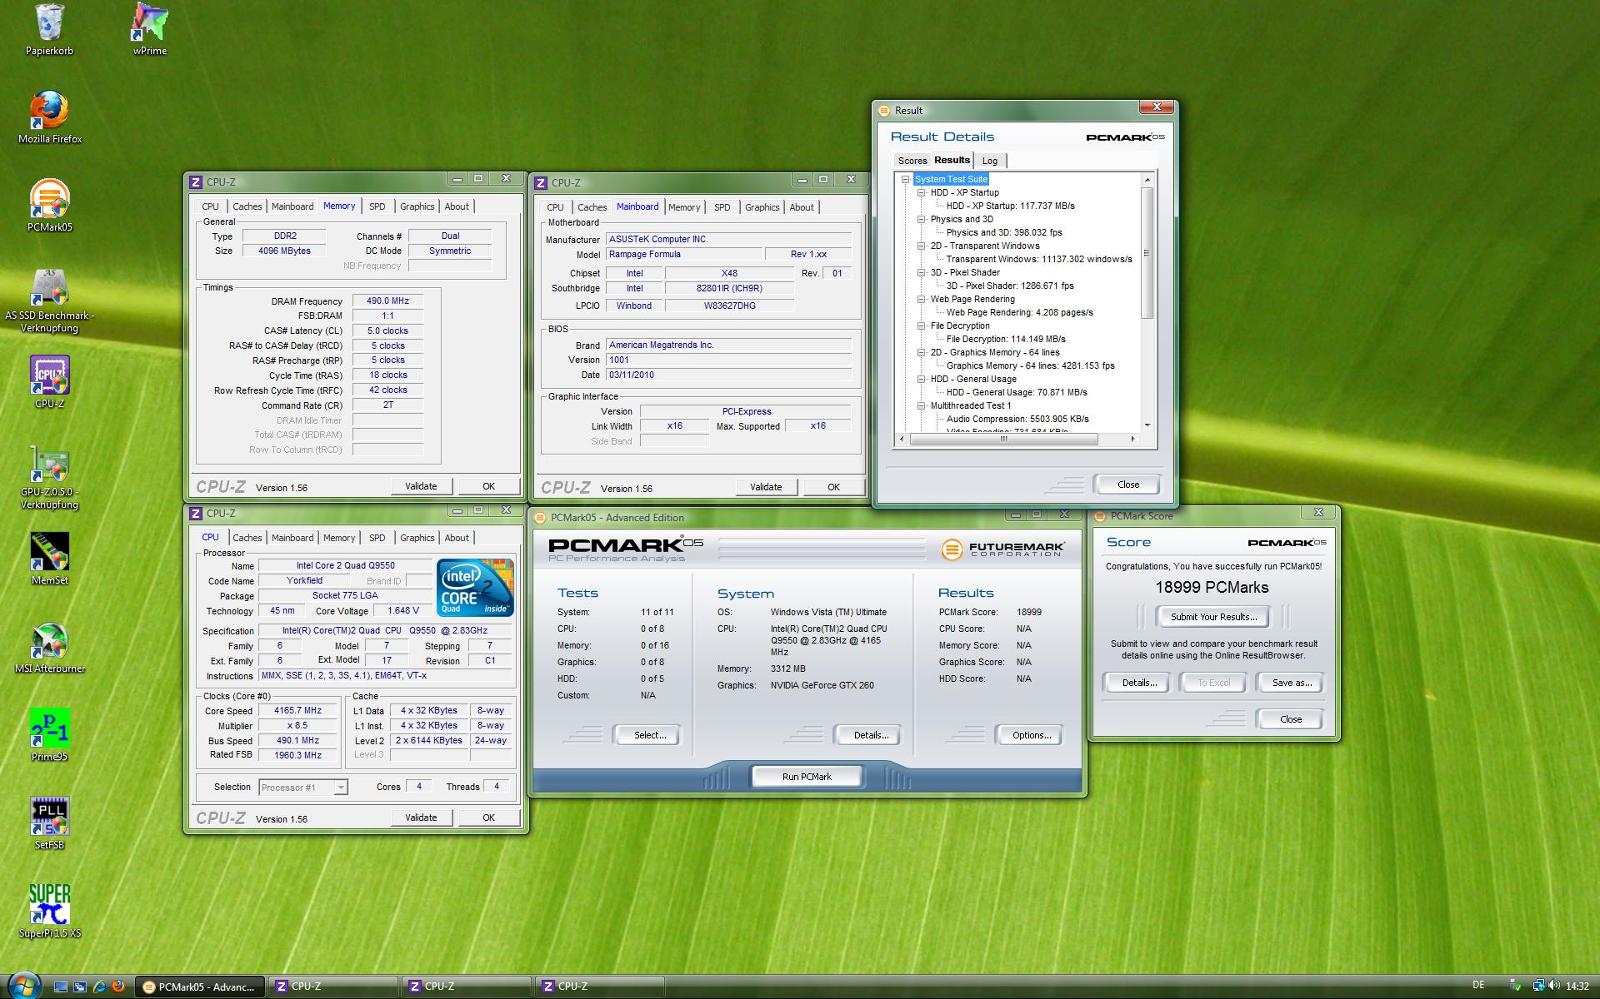This screenshot has width=1600, height=999.
Task: Switch to Log tab in Result Details
Action: pyautogui.click(x=989, y=160)
